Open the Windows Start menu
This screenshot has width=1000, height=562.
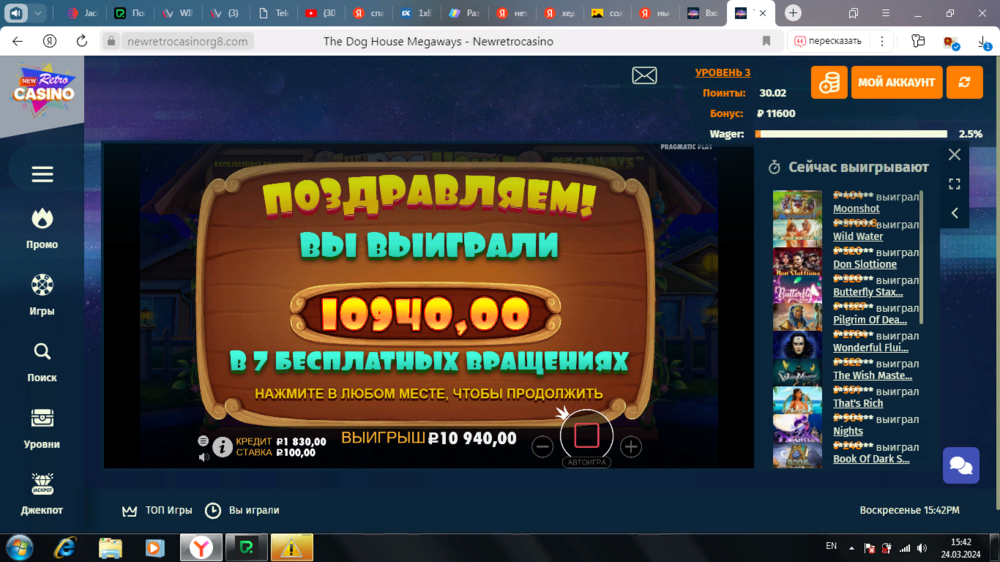(x=20, y=548)
